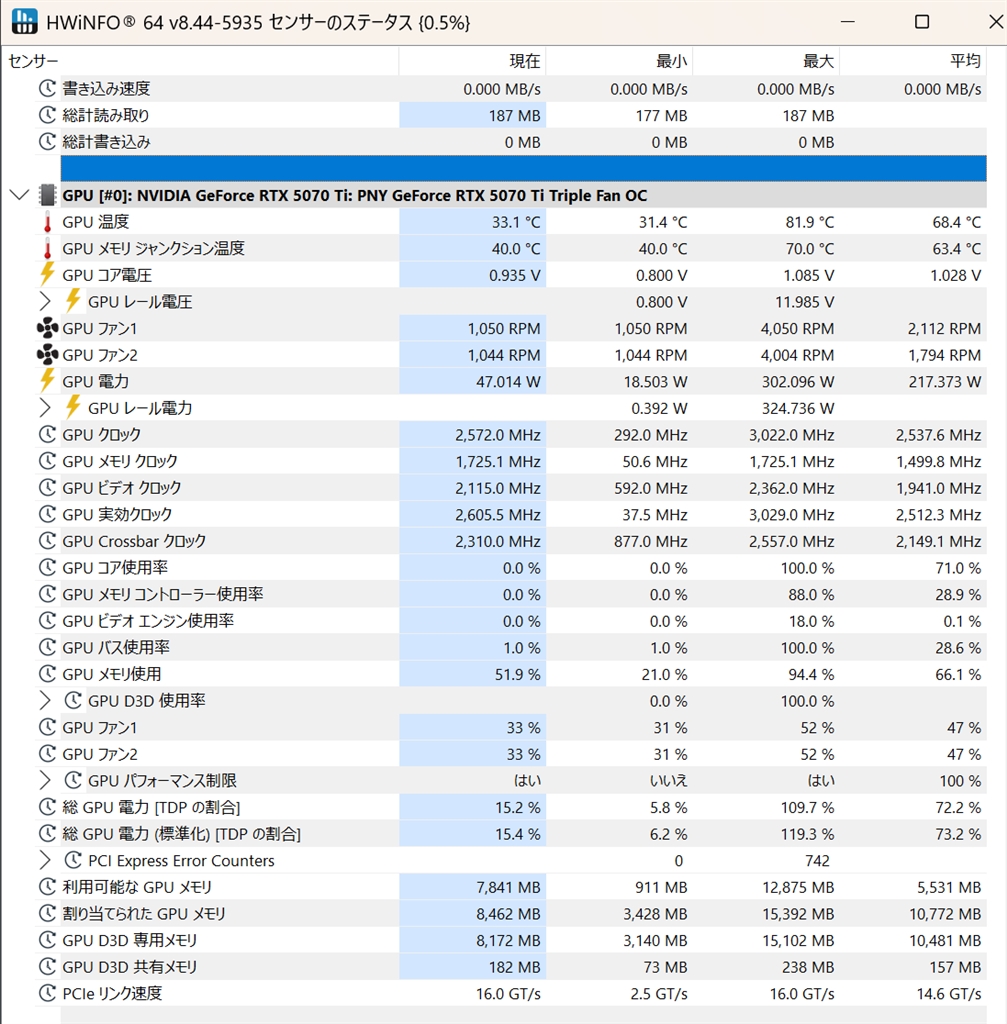Screen dimensions: 1007x1024
Task: Expand the GPU レール電力 sub-items
Action: click(44, 408)
